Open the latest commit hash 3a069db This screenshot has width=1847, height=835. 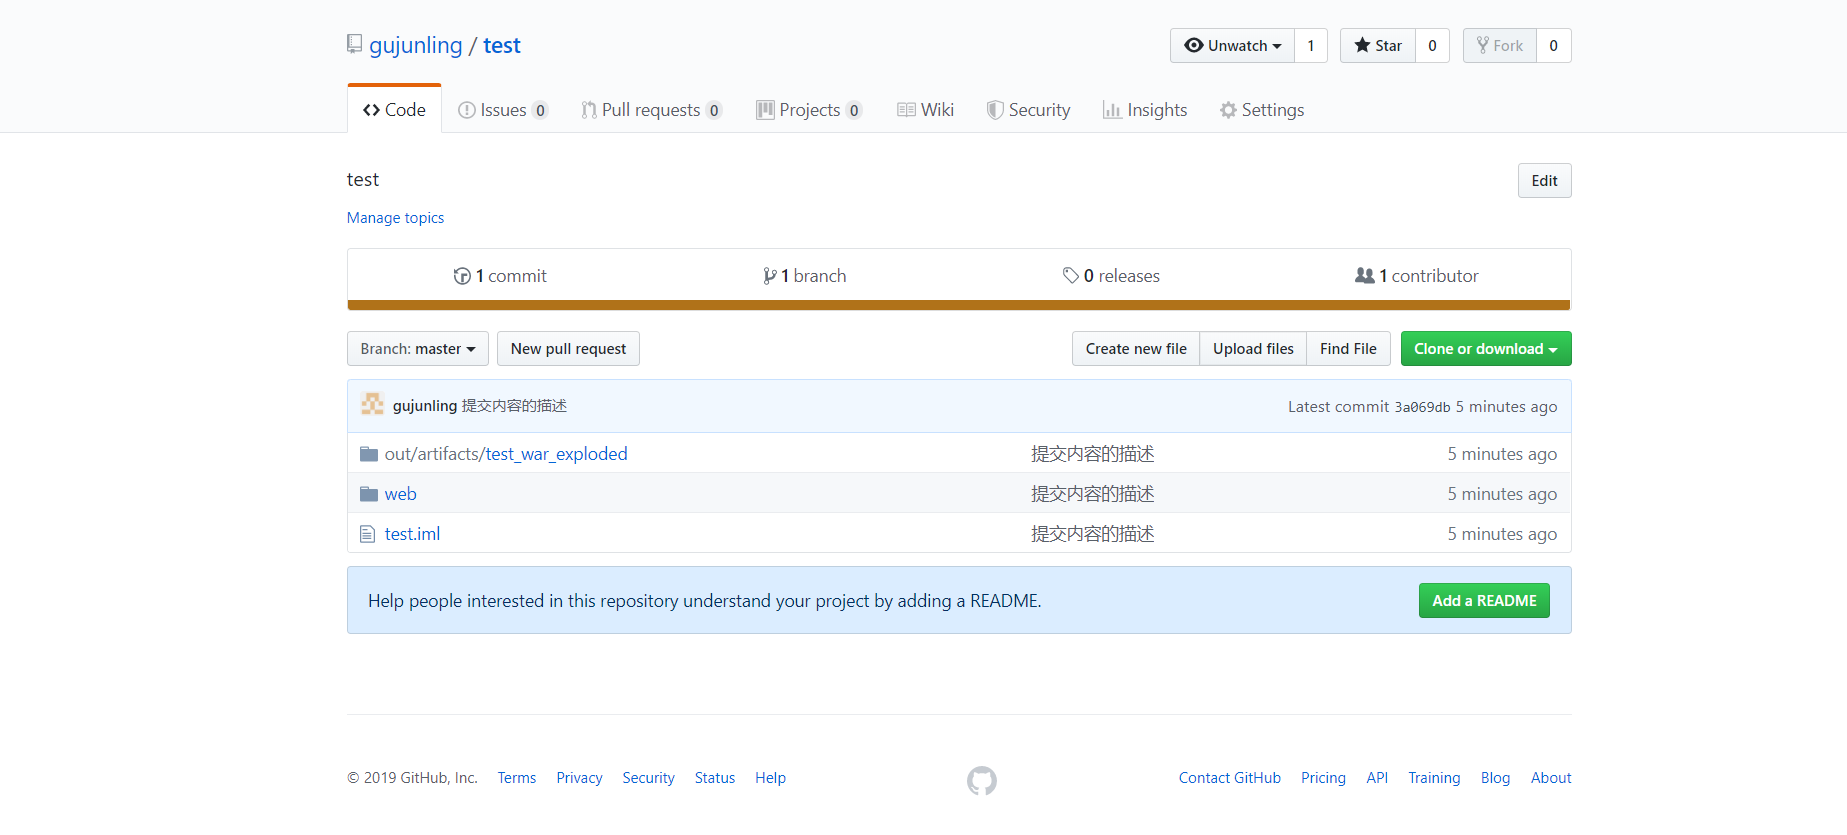(1421, 407)
